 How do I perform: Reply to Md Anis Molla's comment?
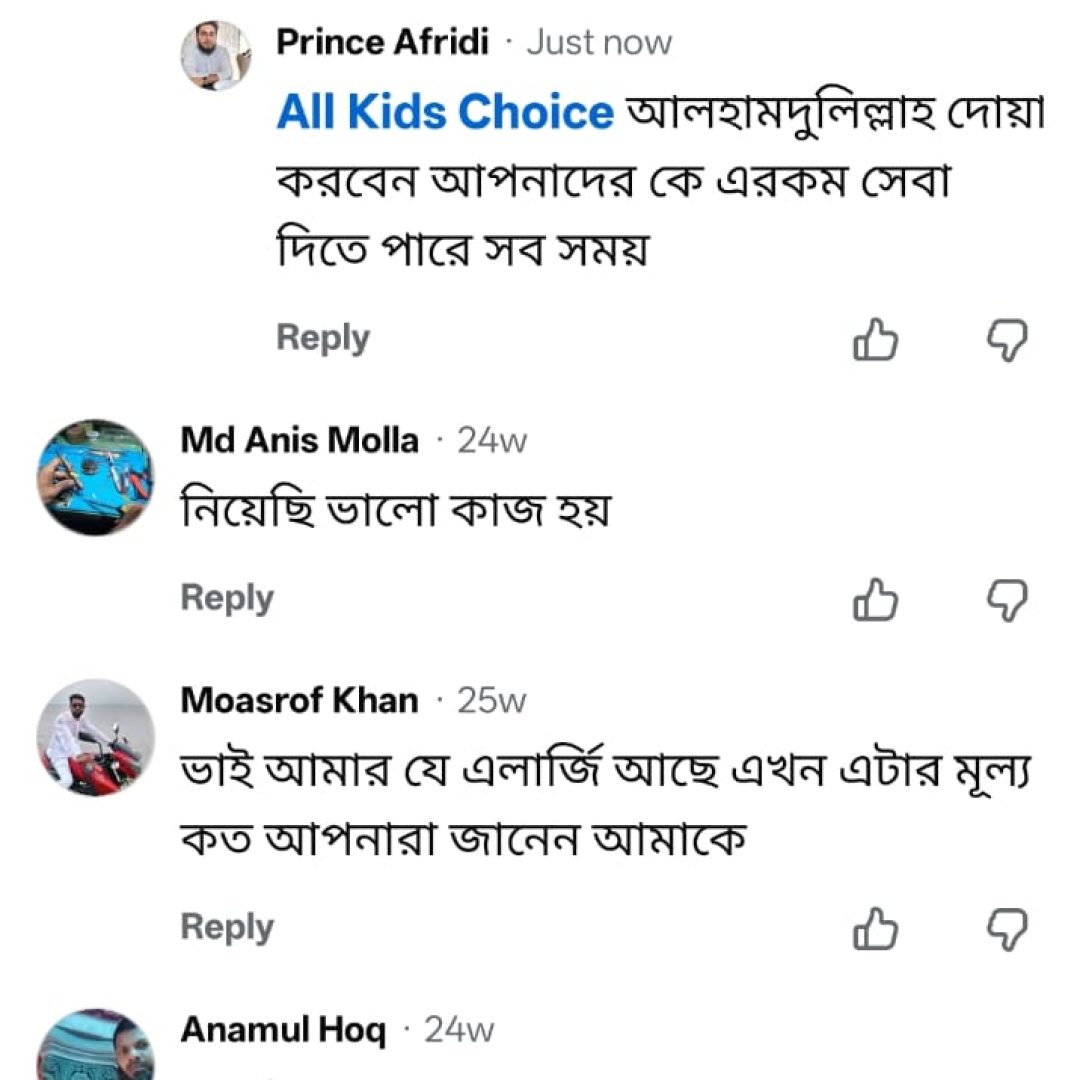pyautogui.click(x=227, y=598)
